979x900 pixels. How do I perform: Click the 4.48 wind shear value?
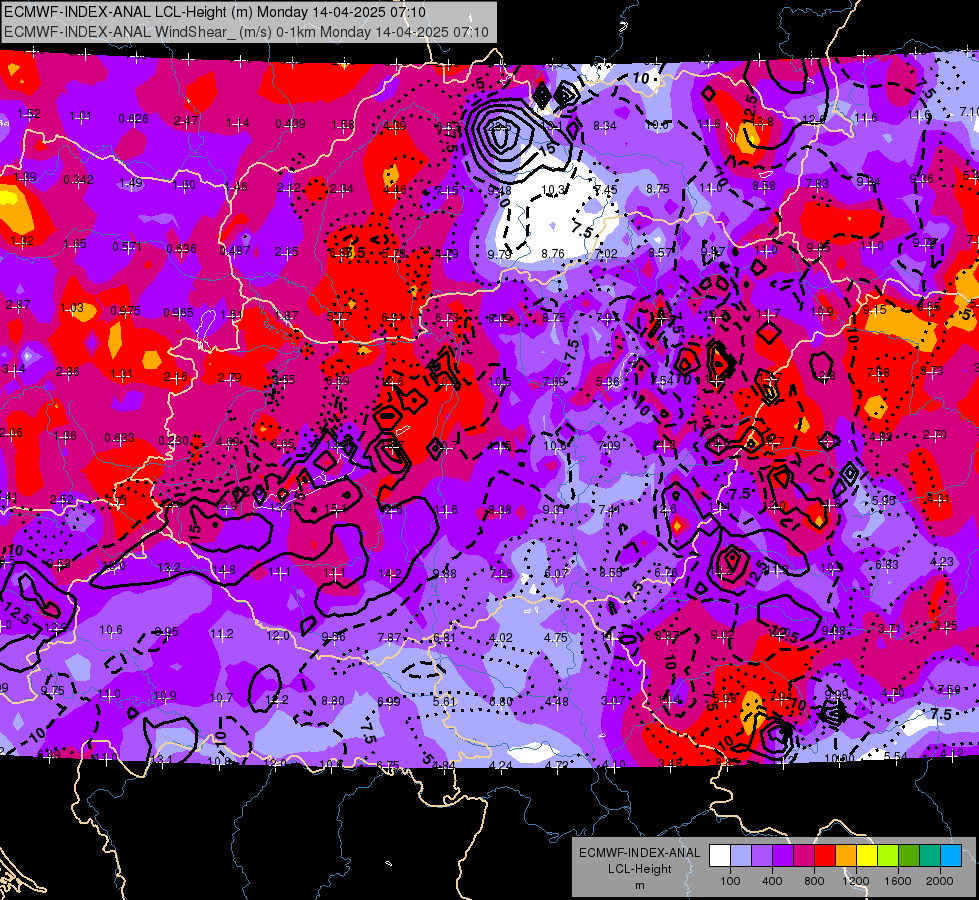tap(556, 702)
